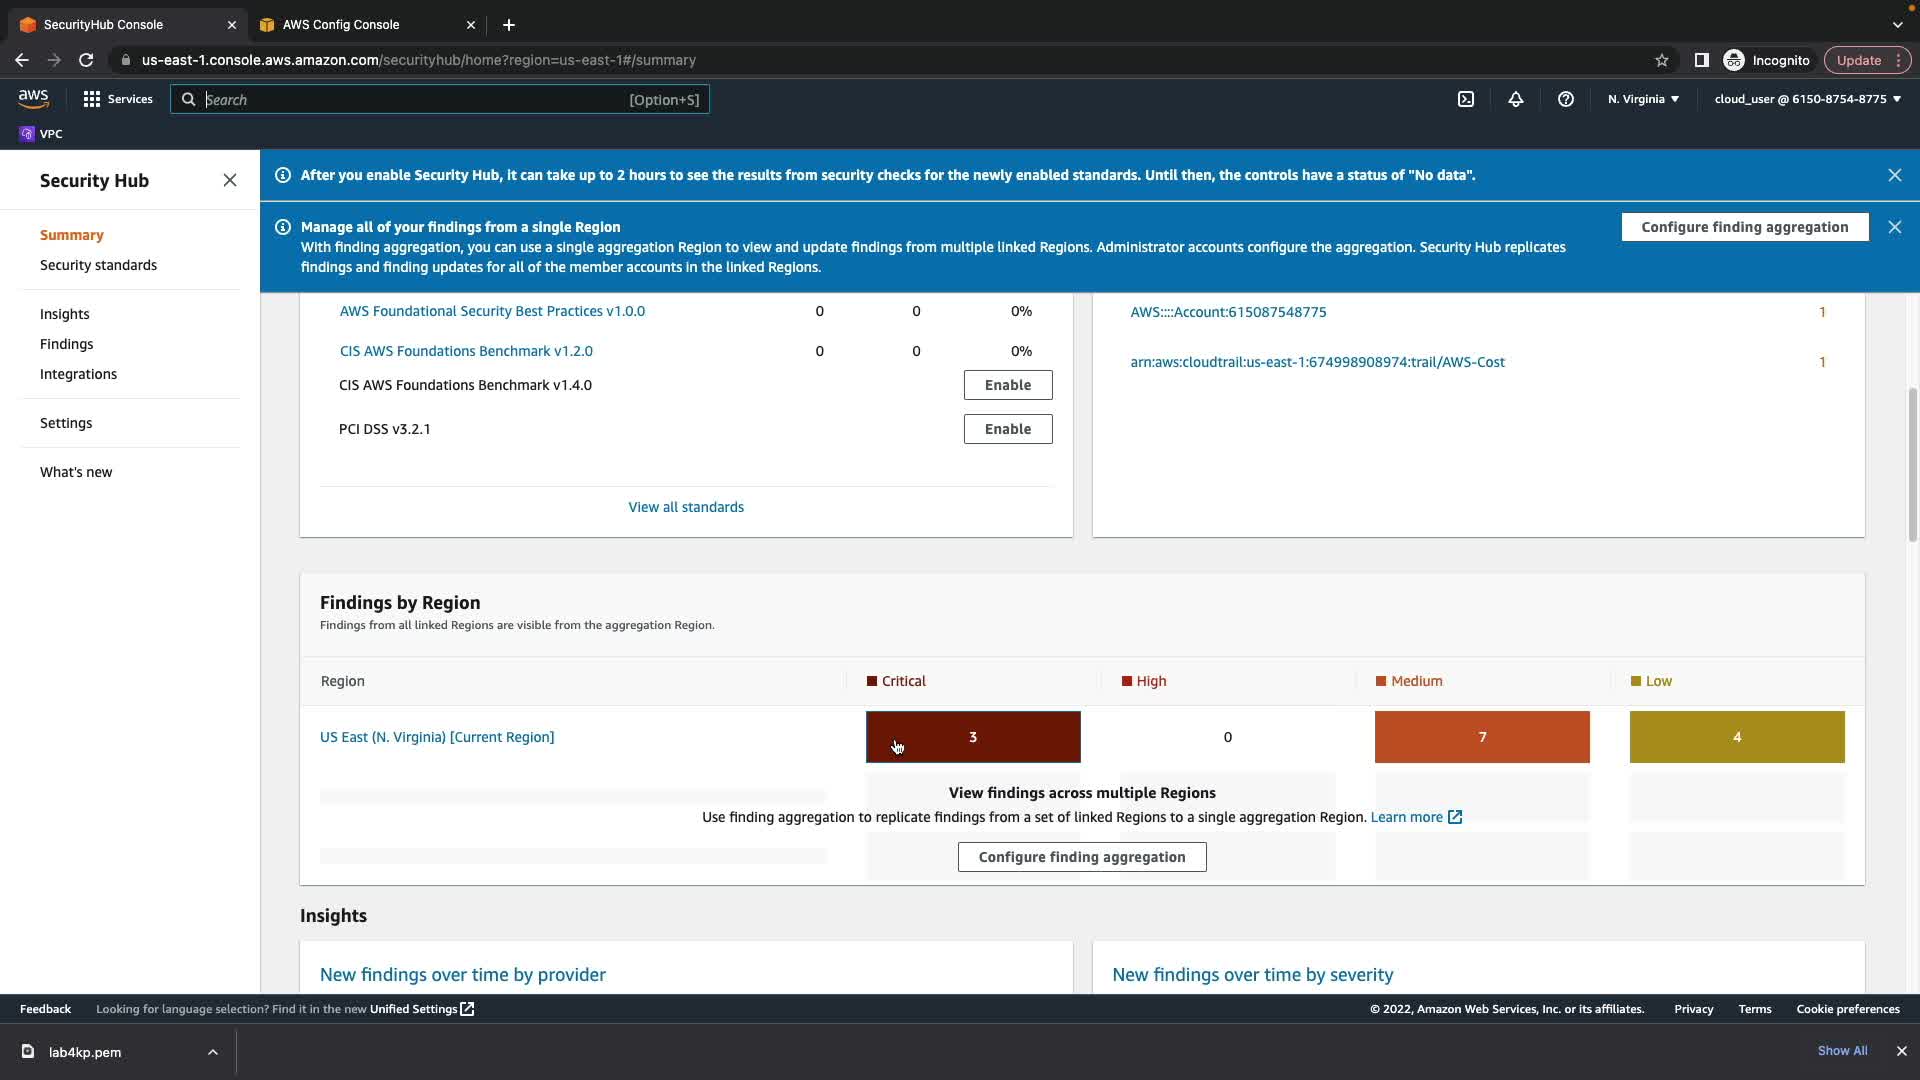The width and height of the screenshot is (1920, 1080).
Task: Open the View all standards link
Action: pos(686,507)
